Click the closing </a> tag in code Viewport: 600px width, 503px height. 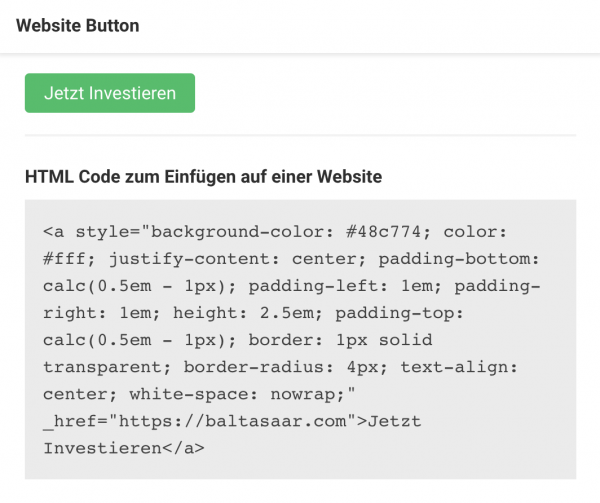click(x=183, y=448)
